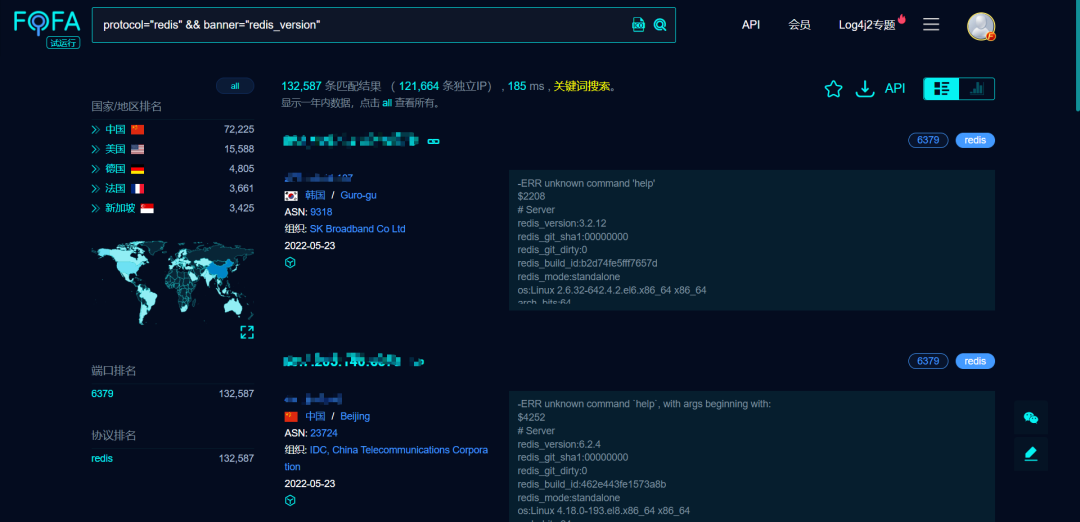Open the API menu item in header
This screenshot has width=1080, height=522.
click(x=751, y=25)
